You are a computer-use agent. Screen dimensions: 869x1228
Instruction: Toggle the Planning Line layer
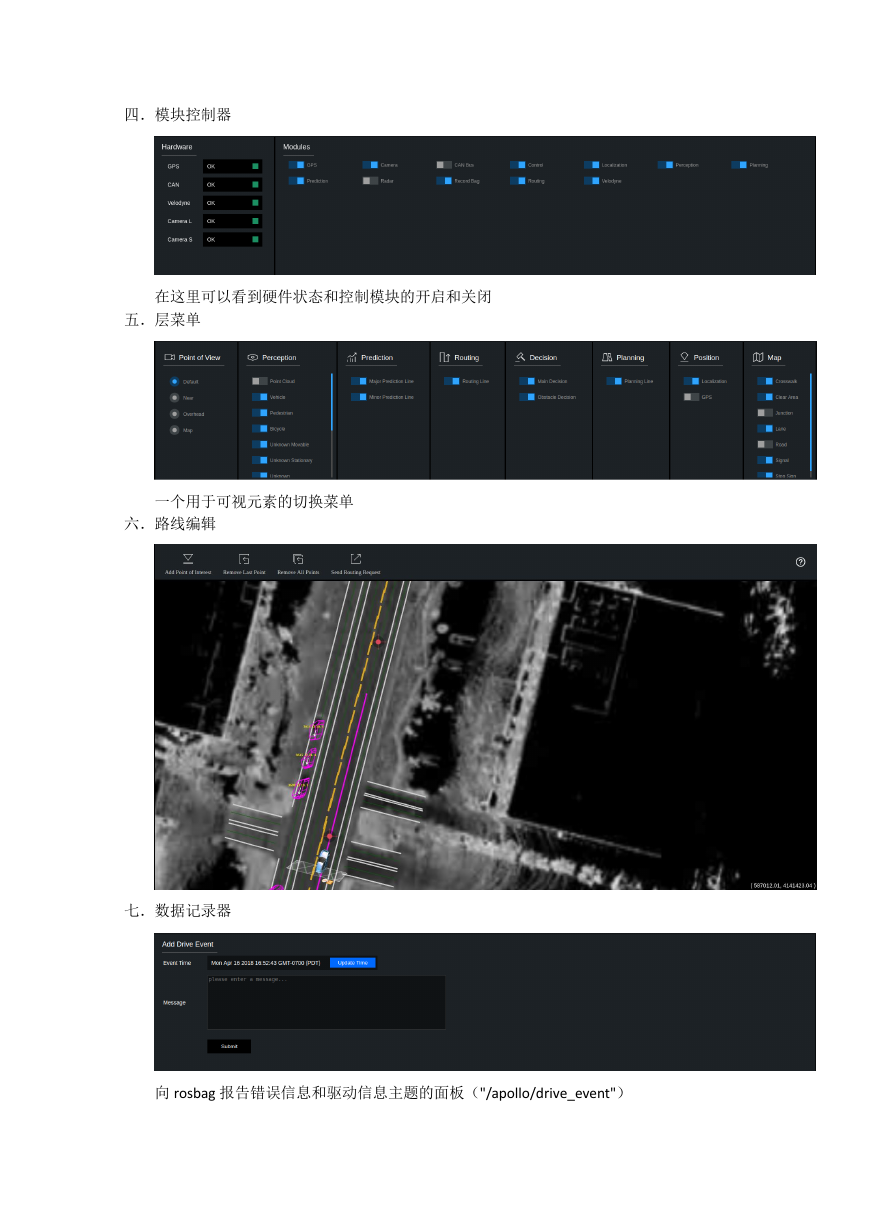(614, 381)
